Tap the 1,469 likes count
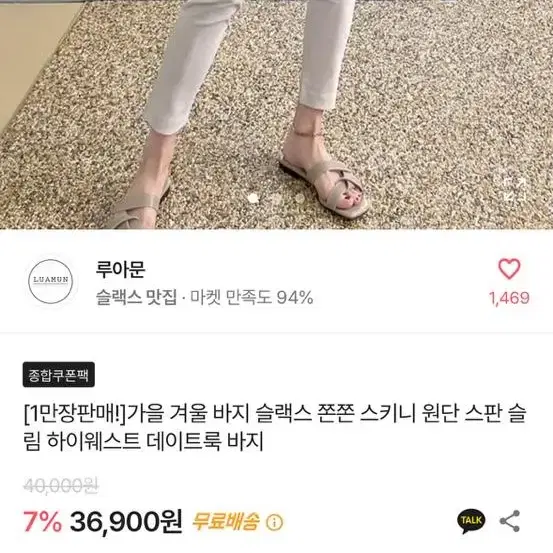 [509, 298]
